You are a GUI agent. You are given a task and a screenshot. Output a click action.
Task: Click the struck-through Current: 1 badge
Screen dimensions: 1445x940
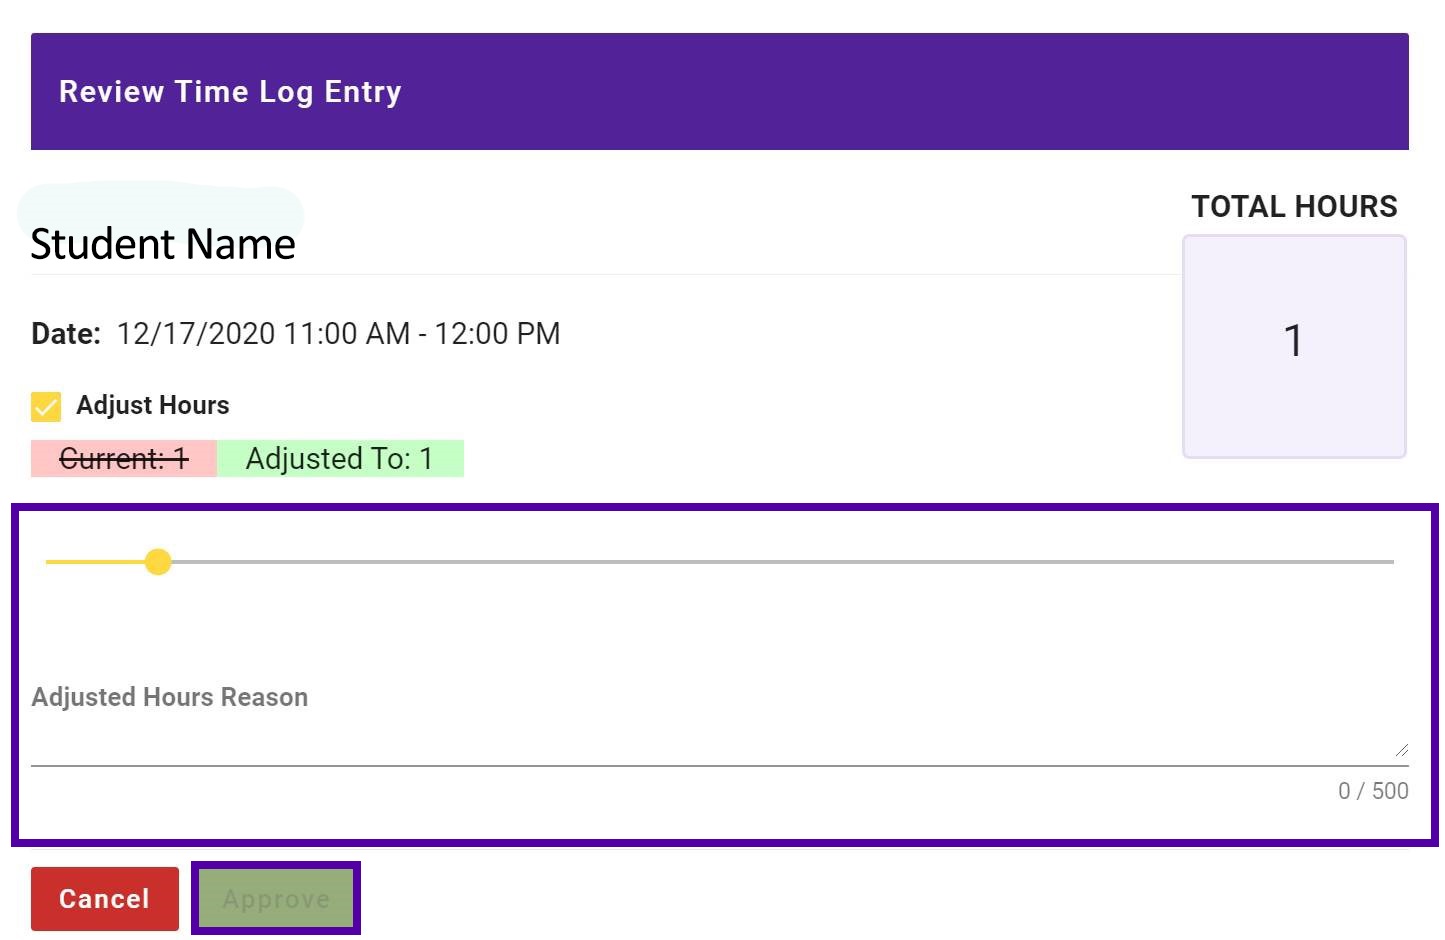124,458
